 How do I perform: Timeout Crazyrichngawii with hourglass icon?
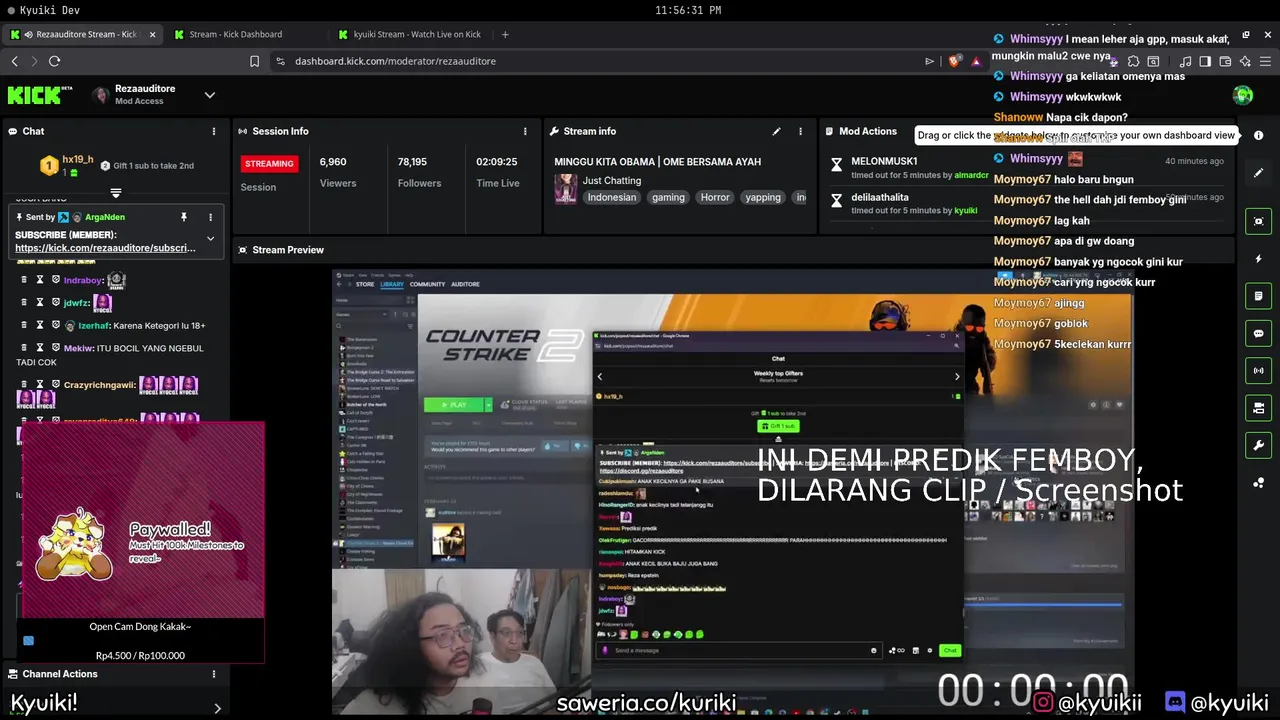tap(40, 385)
